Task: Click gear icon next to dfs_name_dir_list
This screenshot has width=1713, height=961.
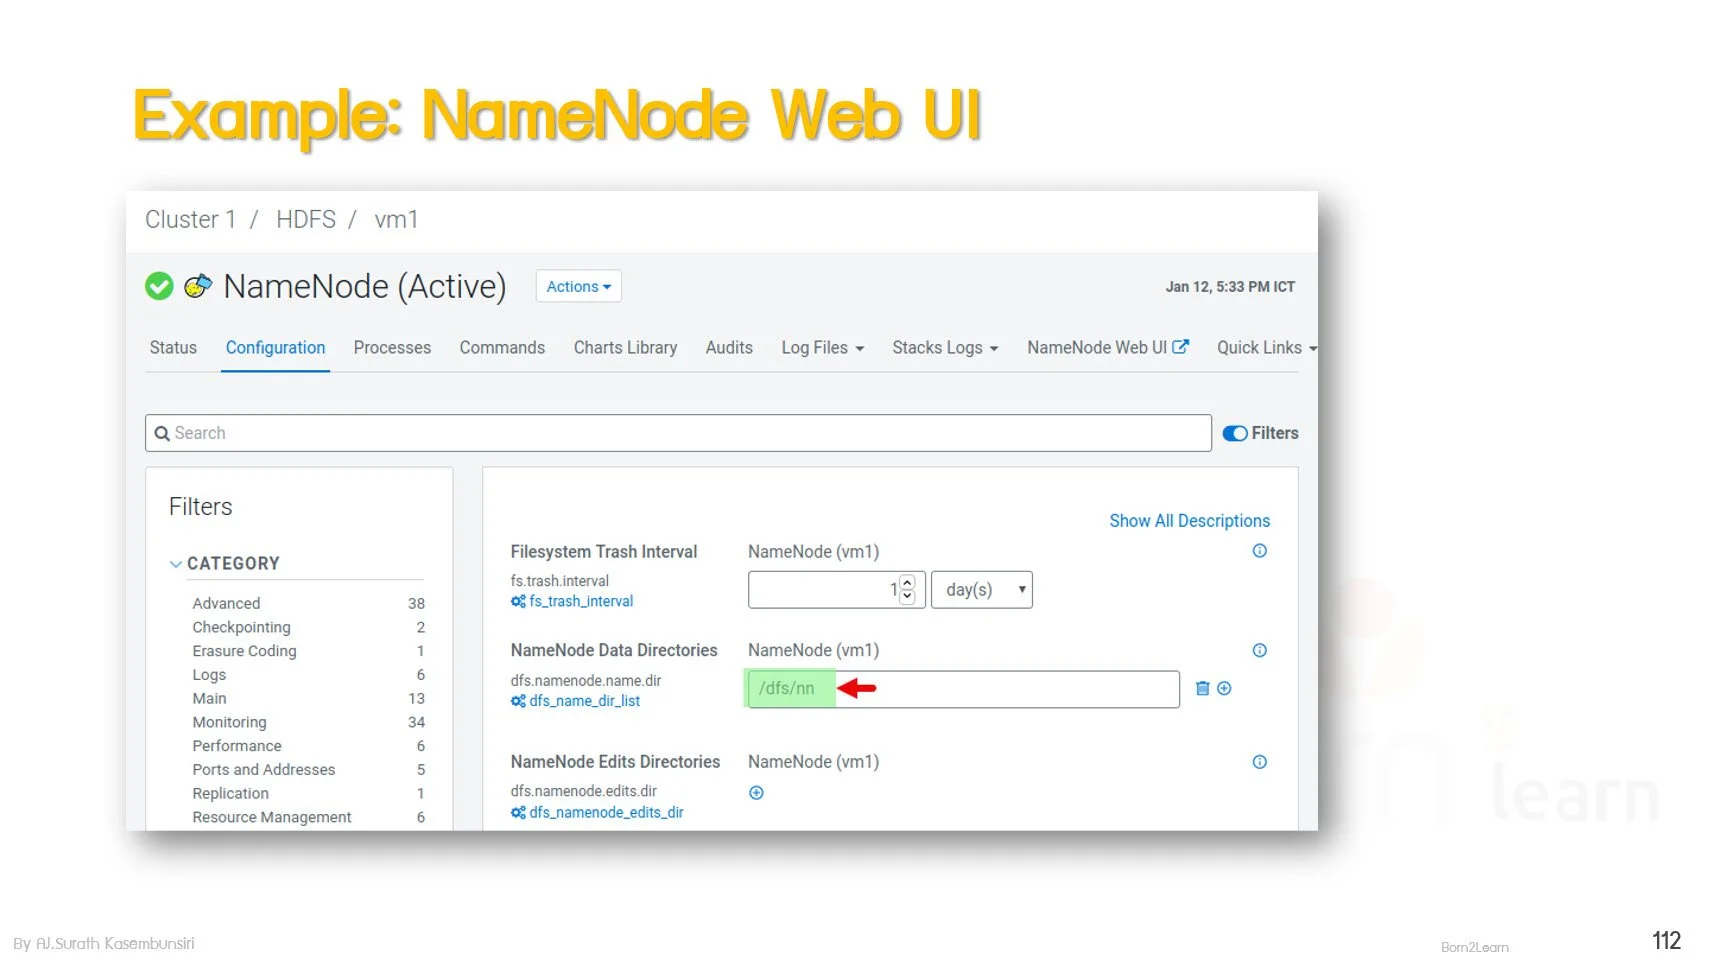Action: pos(518,701)
